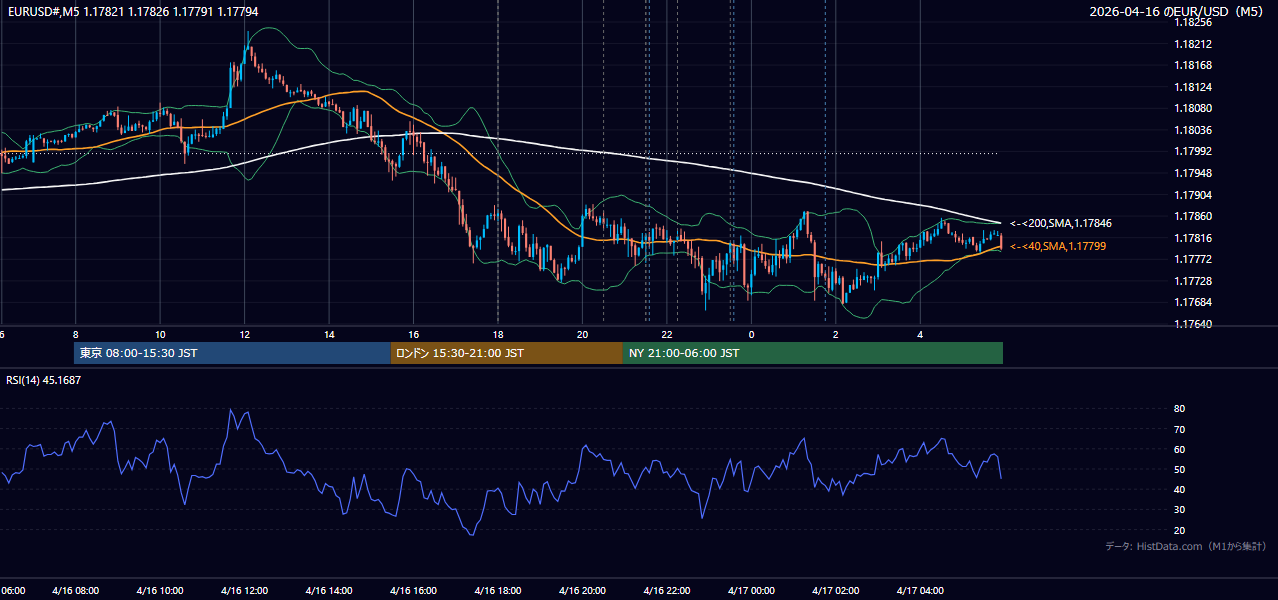Click price axis value 1.17948

pos(1193,173)
